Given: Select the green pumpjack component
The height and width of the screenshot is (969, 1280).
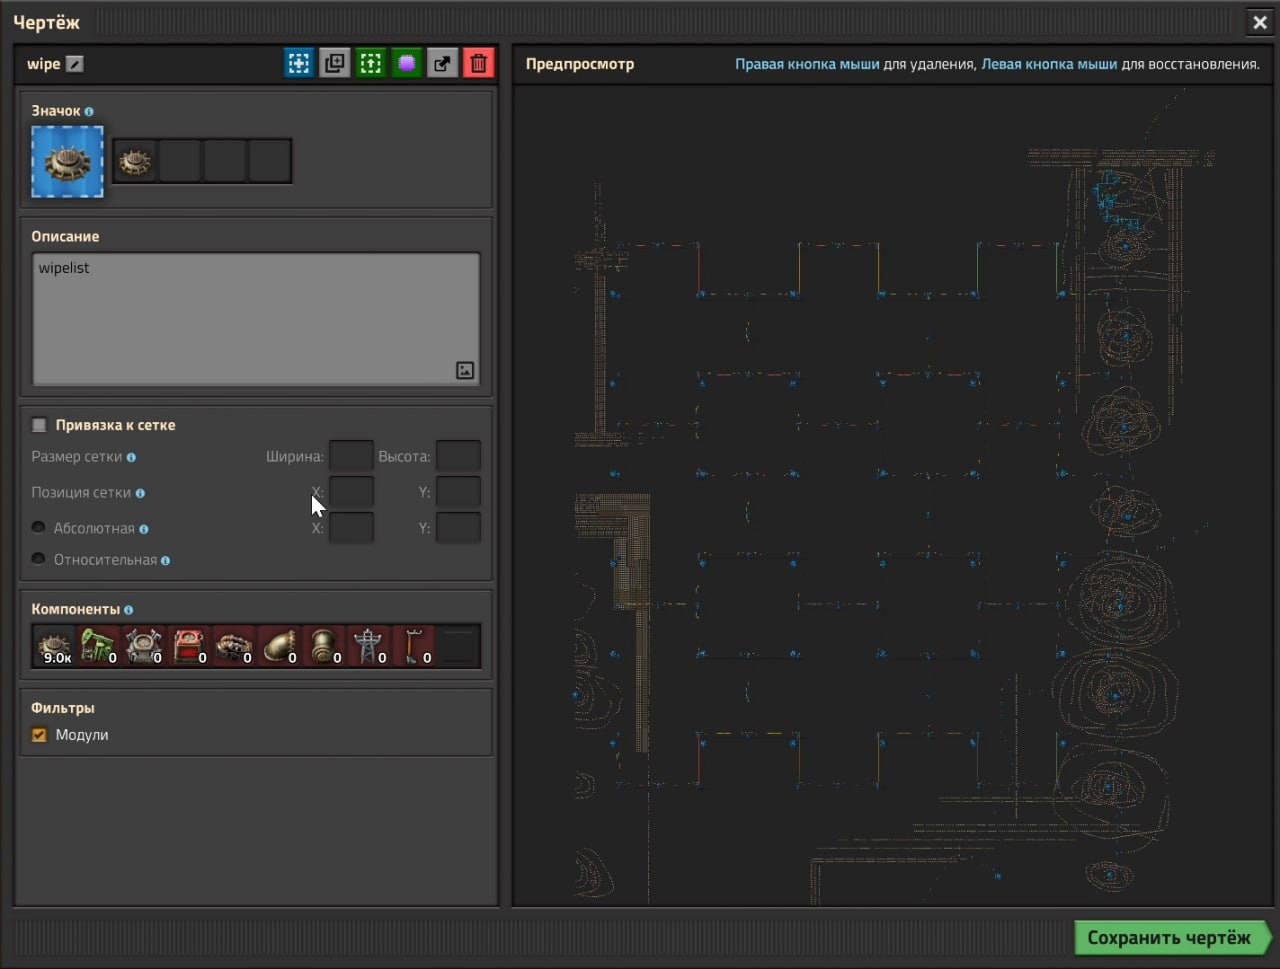Looking at the screenshot, I should pyautogui.click(x=98, y=646).
